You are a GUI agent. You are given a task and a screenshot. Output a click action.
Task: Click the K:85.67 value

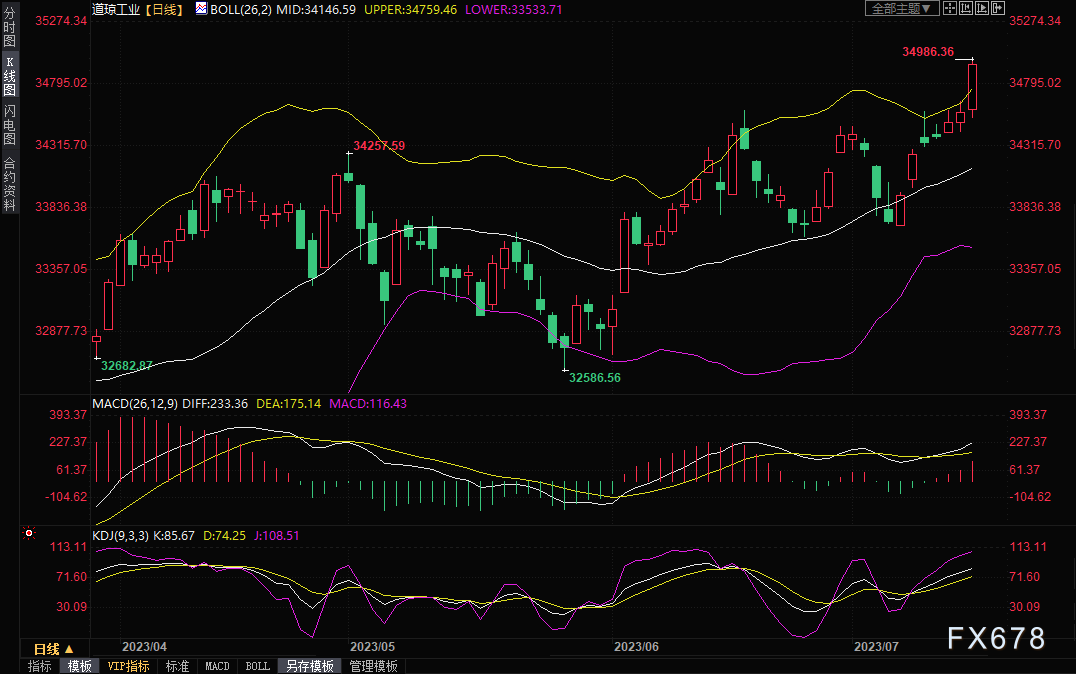(x=174, y=535)
